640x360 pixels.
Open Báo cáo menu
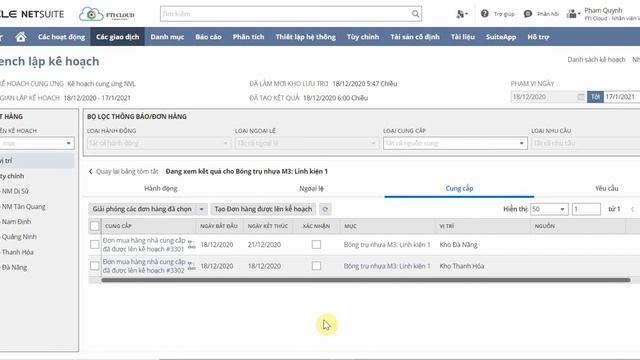coord(208,37)
